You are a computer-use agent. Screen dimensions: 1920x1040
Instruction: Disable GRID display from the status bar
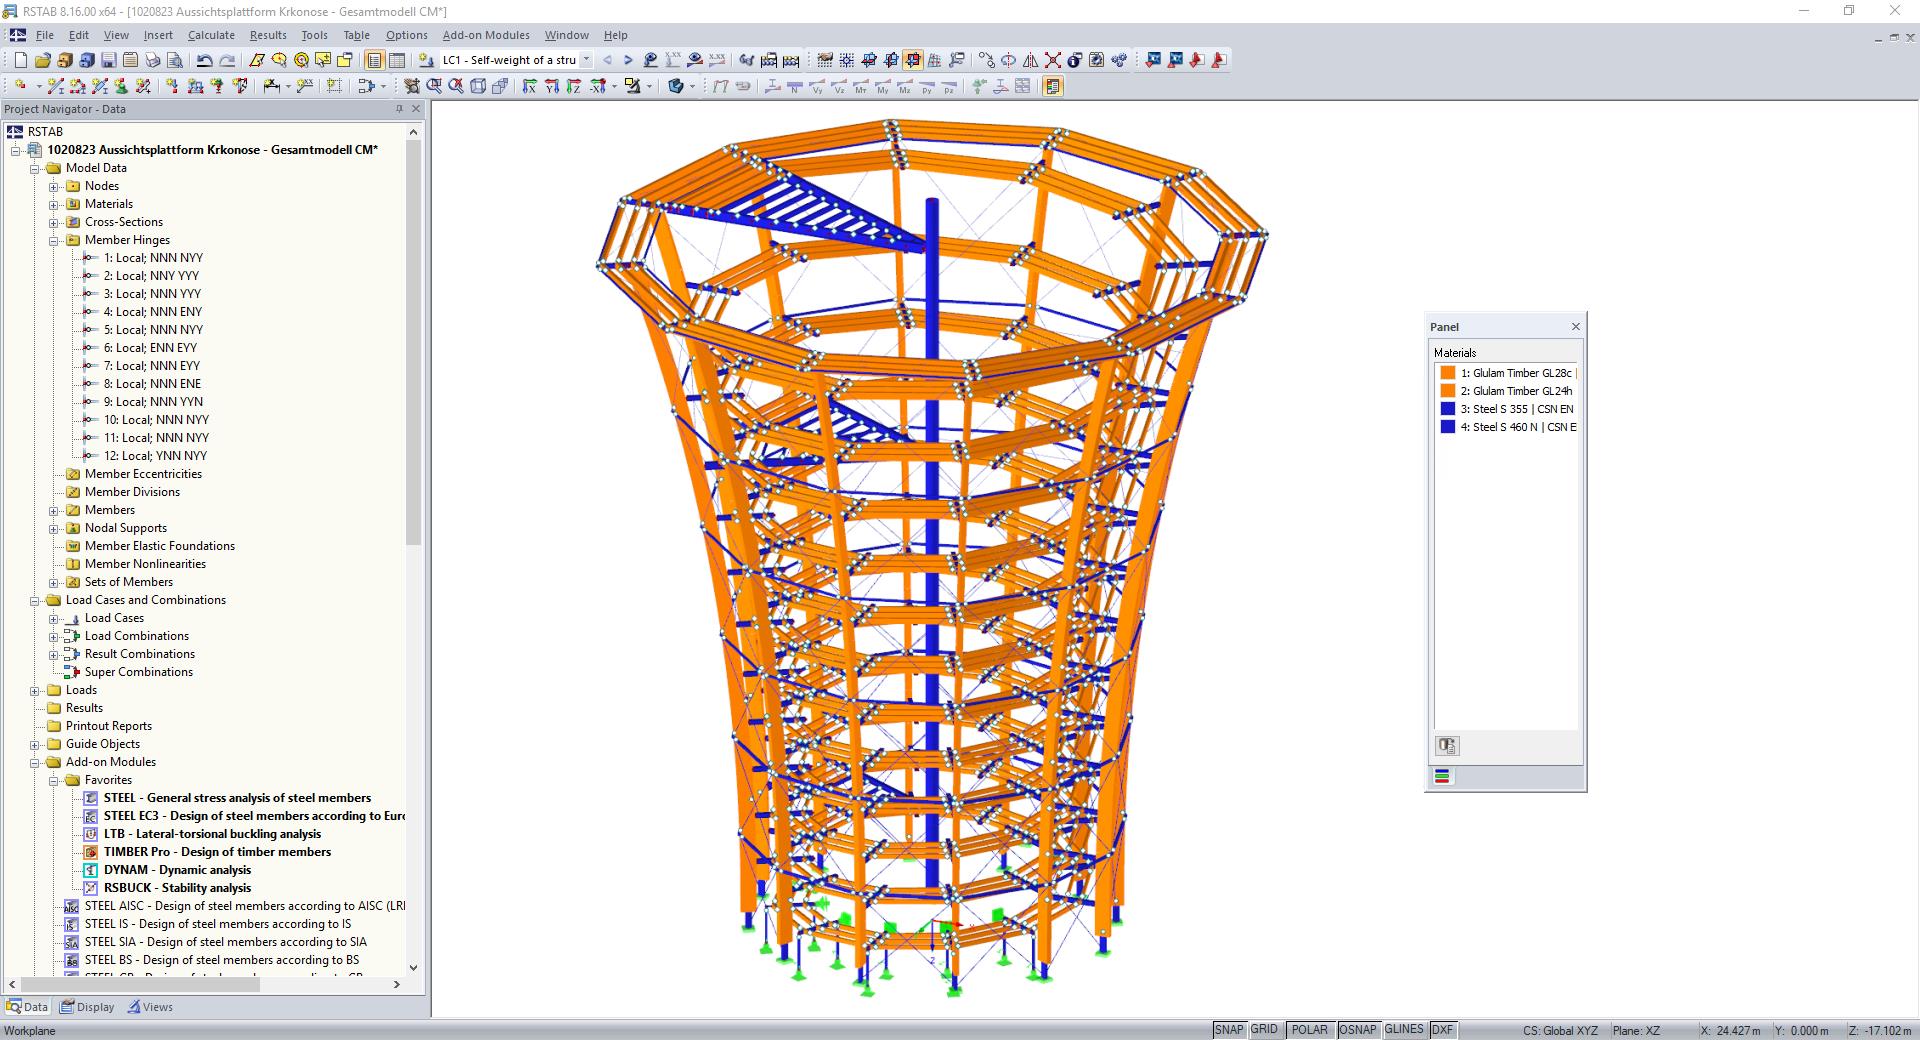pos(1265,1030)
